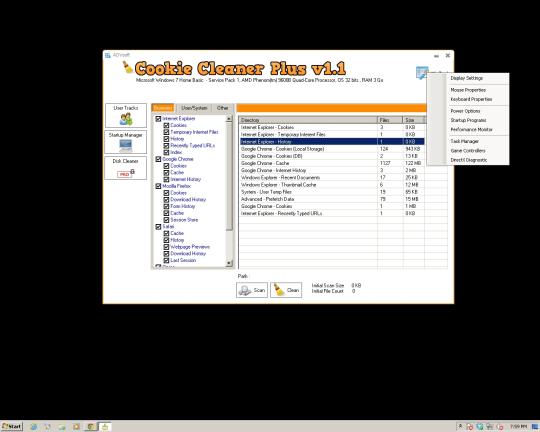The image size is (540, 432).
Task: Select highlighted row Internet Explorer - History
Action: (332, 142)
